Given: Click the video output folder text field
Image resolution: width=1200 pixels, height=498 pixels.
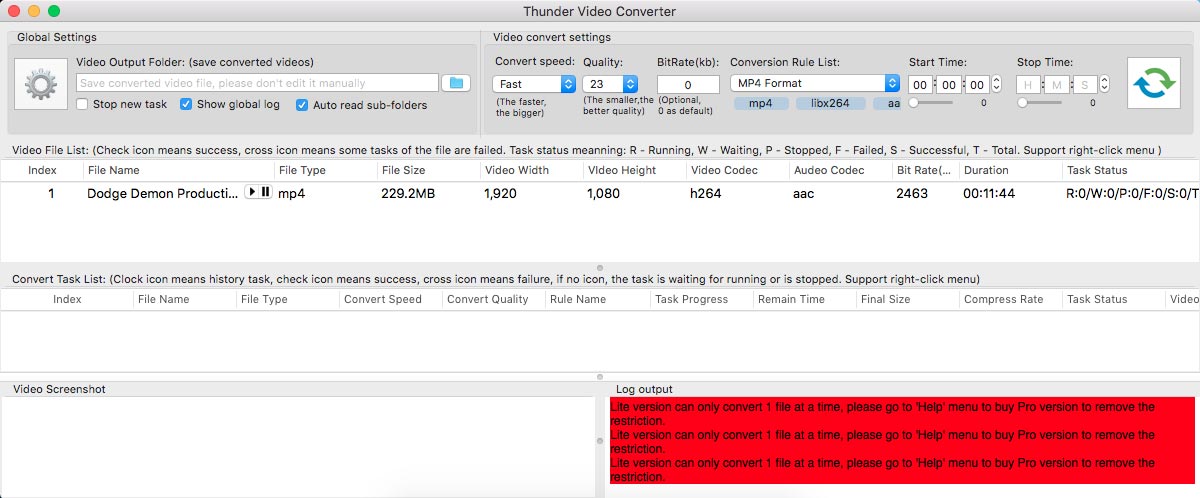Looking at the screenshot, I should coord(258,83).
